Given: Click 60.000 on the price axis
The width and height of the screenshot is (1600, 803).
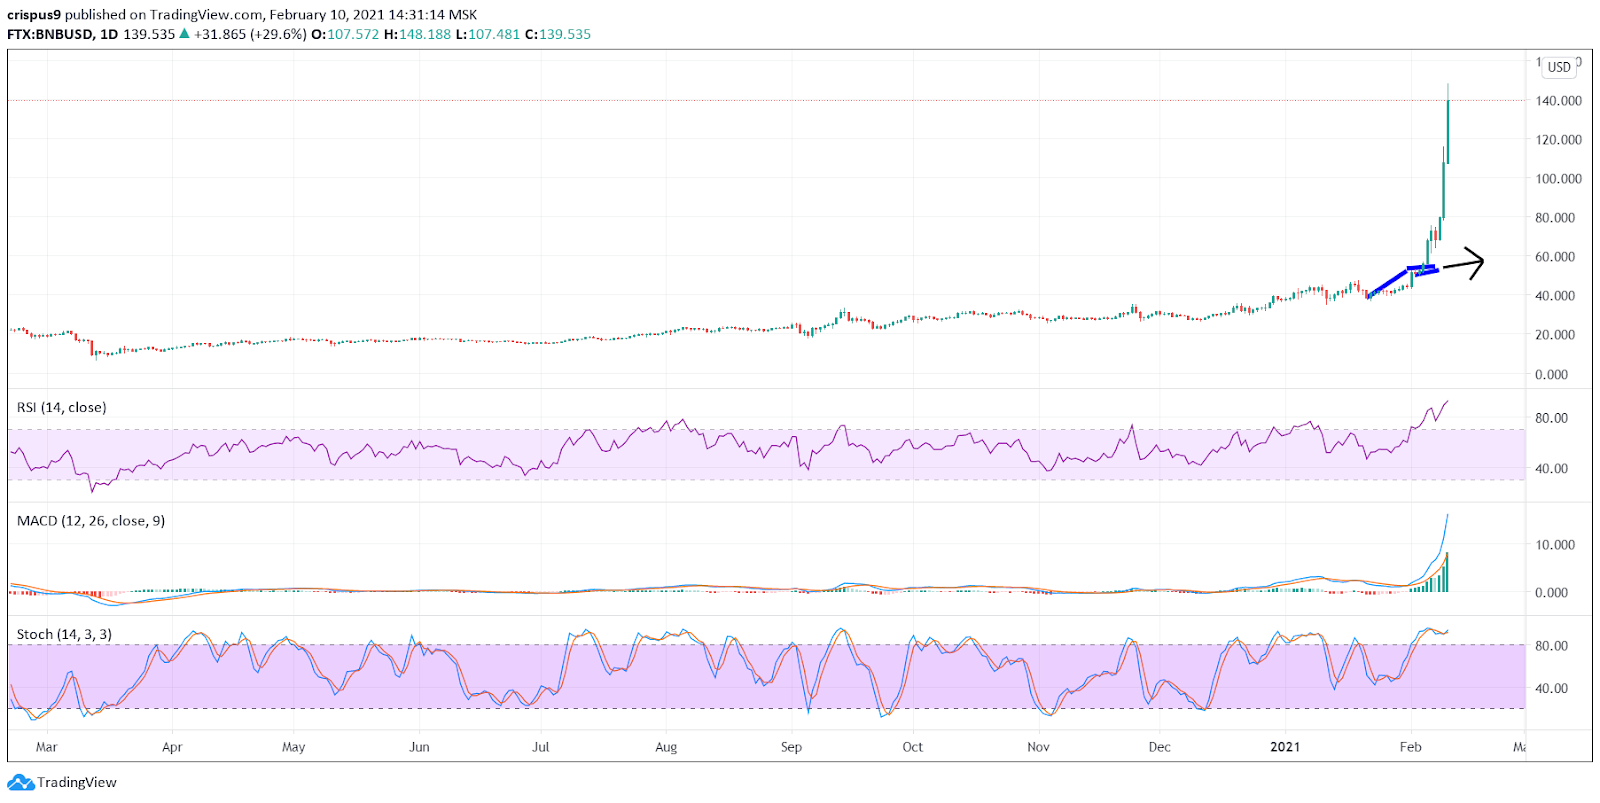Looking at the screenshot, I should 1555,257.
